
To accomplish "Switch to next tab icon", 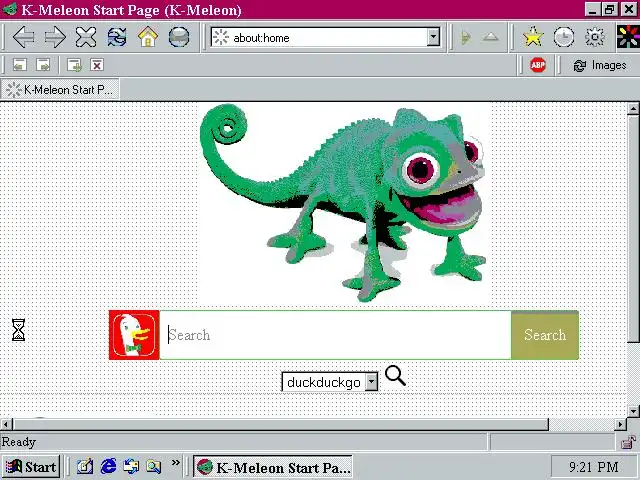I will point(43,65).
